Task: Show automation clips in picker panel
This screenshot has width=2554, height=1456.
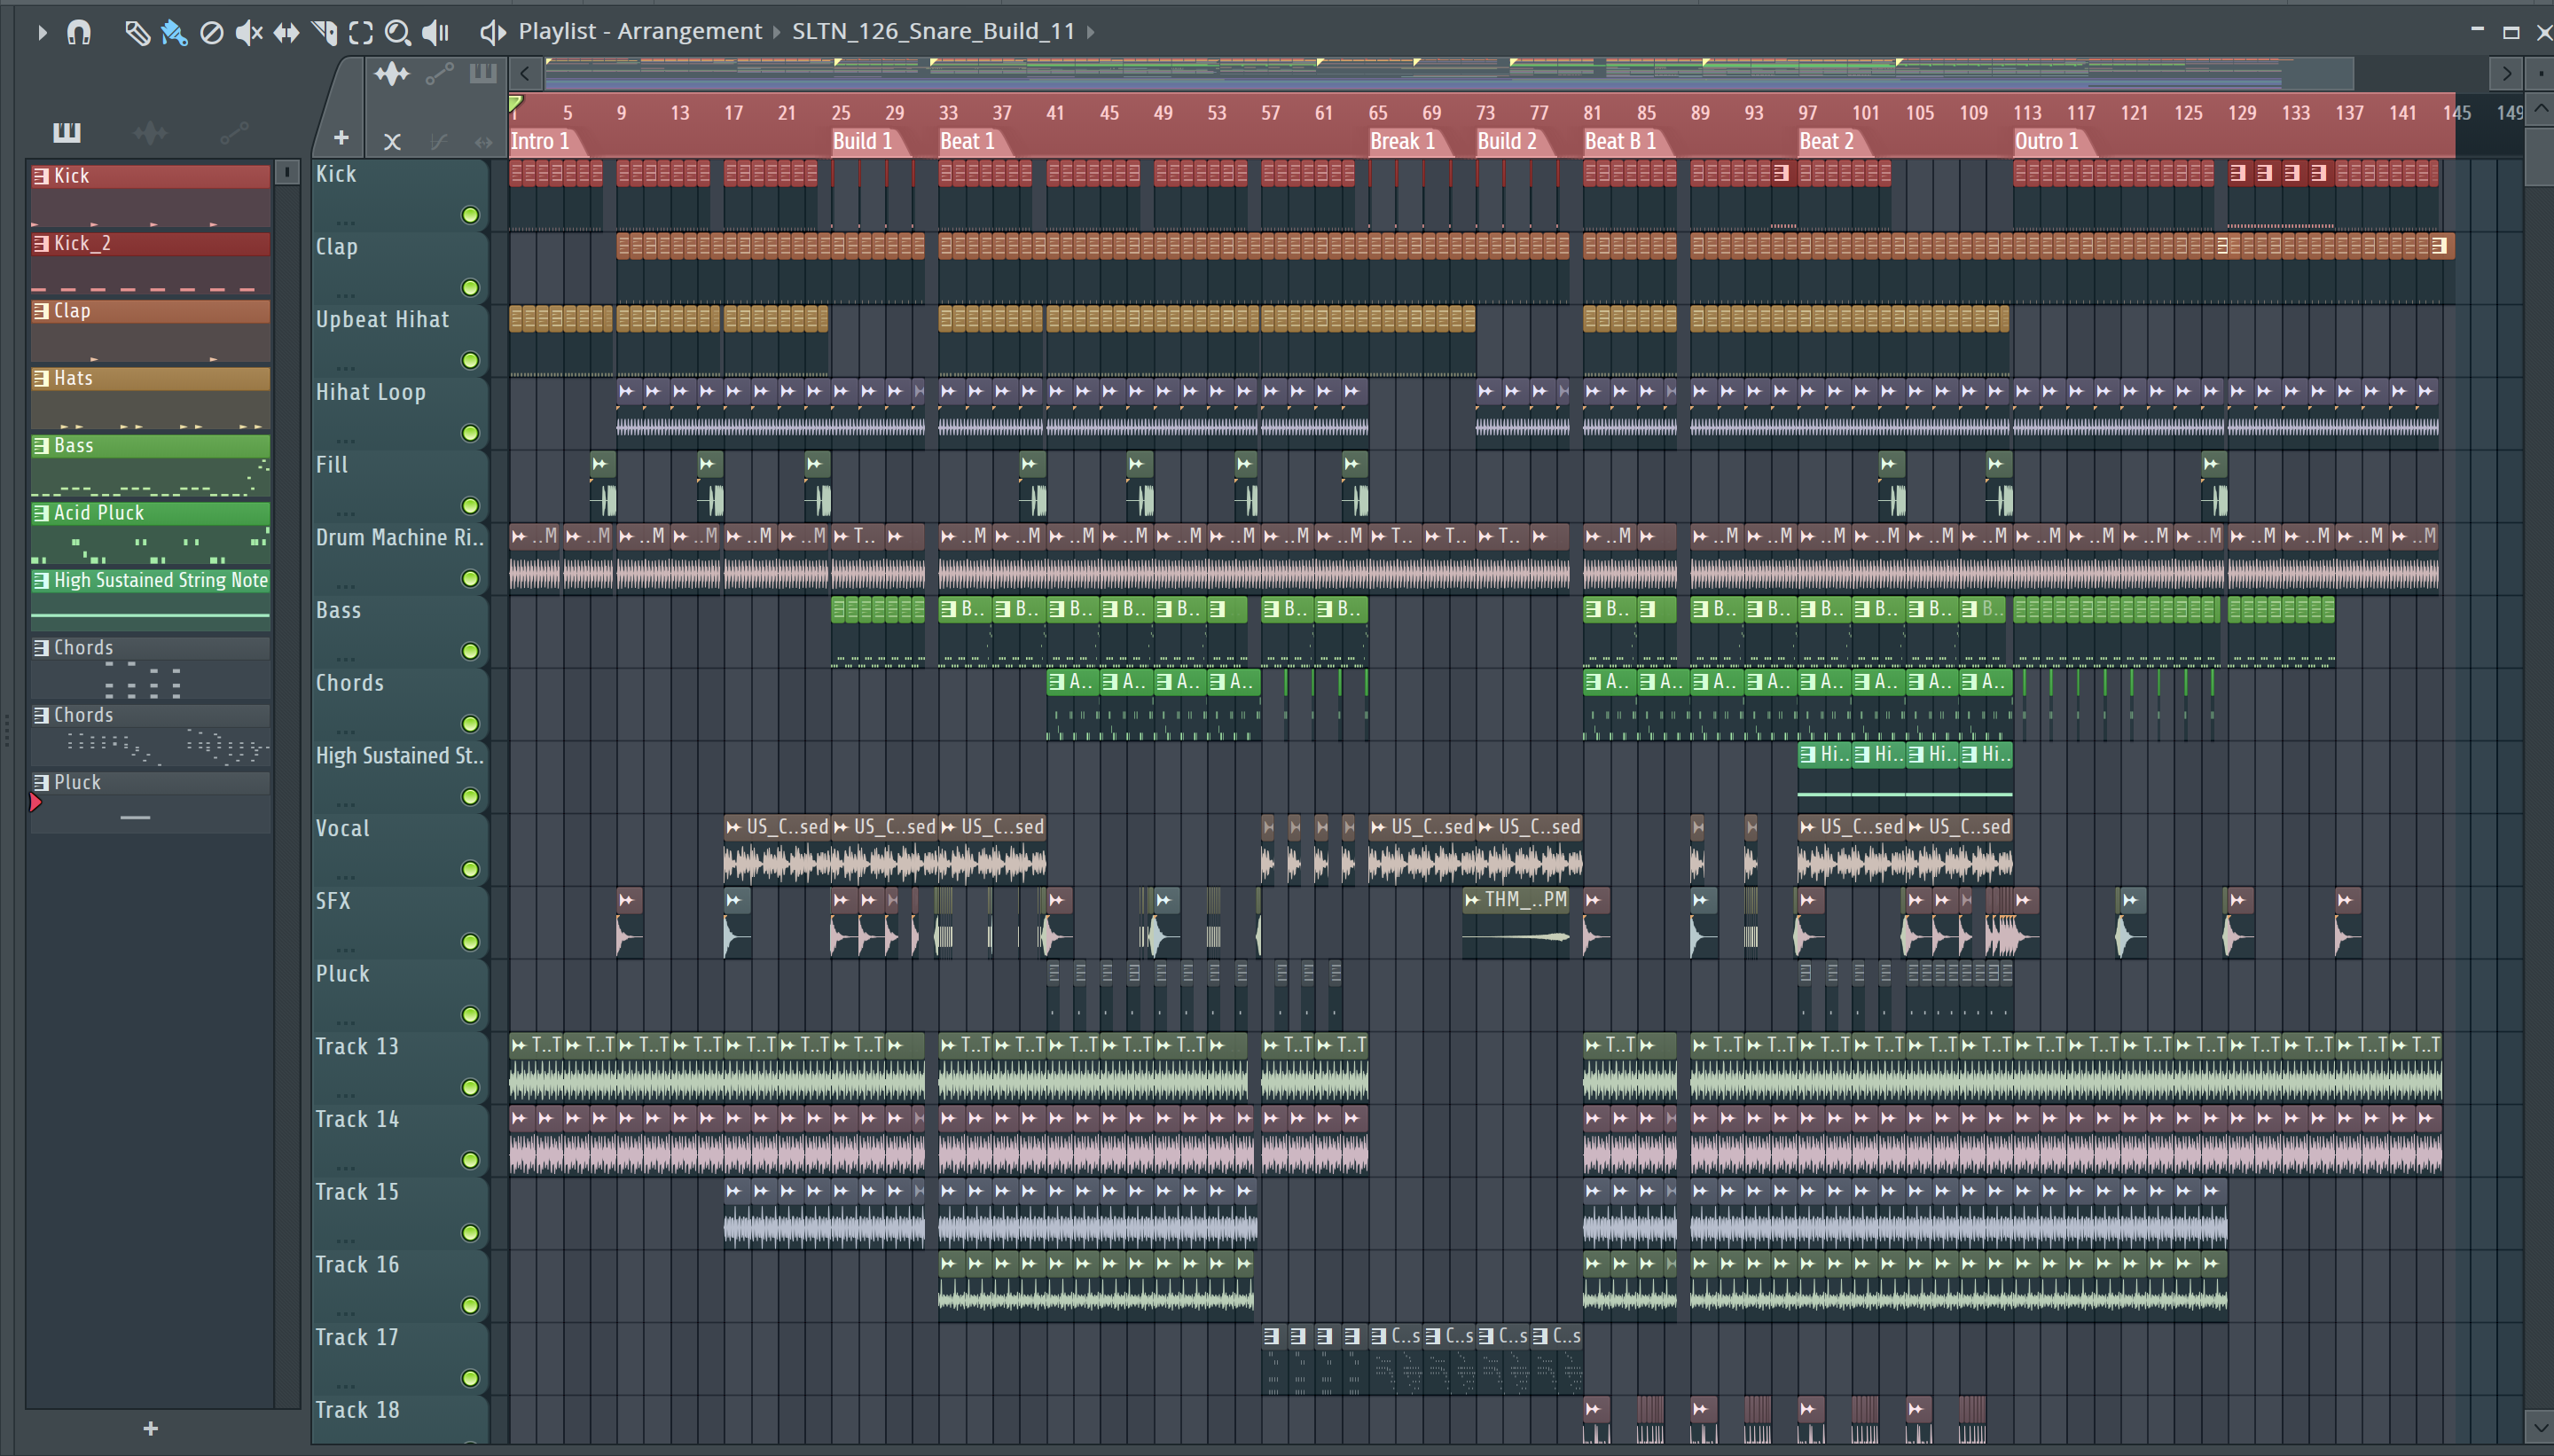Action: pyautogui.click(x=234, y=131)
